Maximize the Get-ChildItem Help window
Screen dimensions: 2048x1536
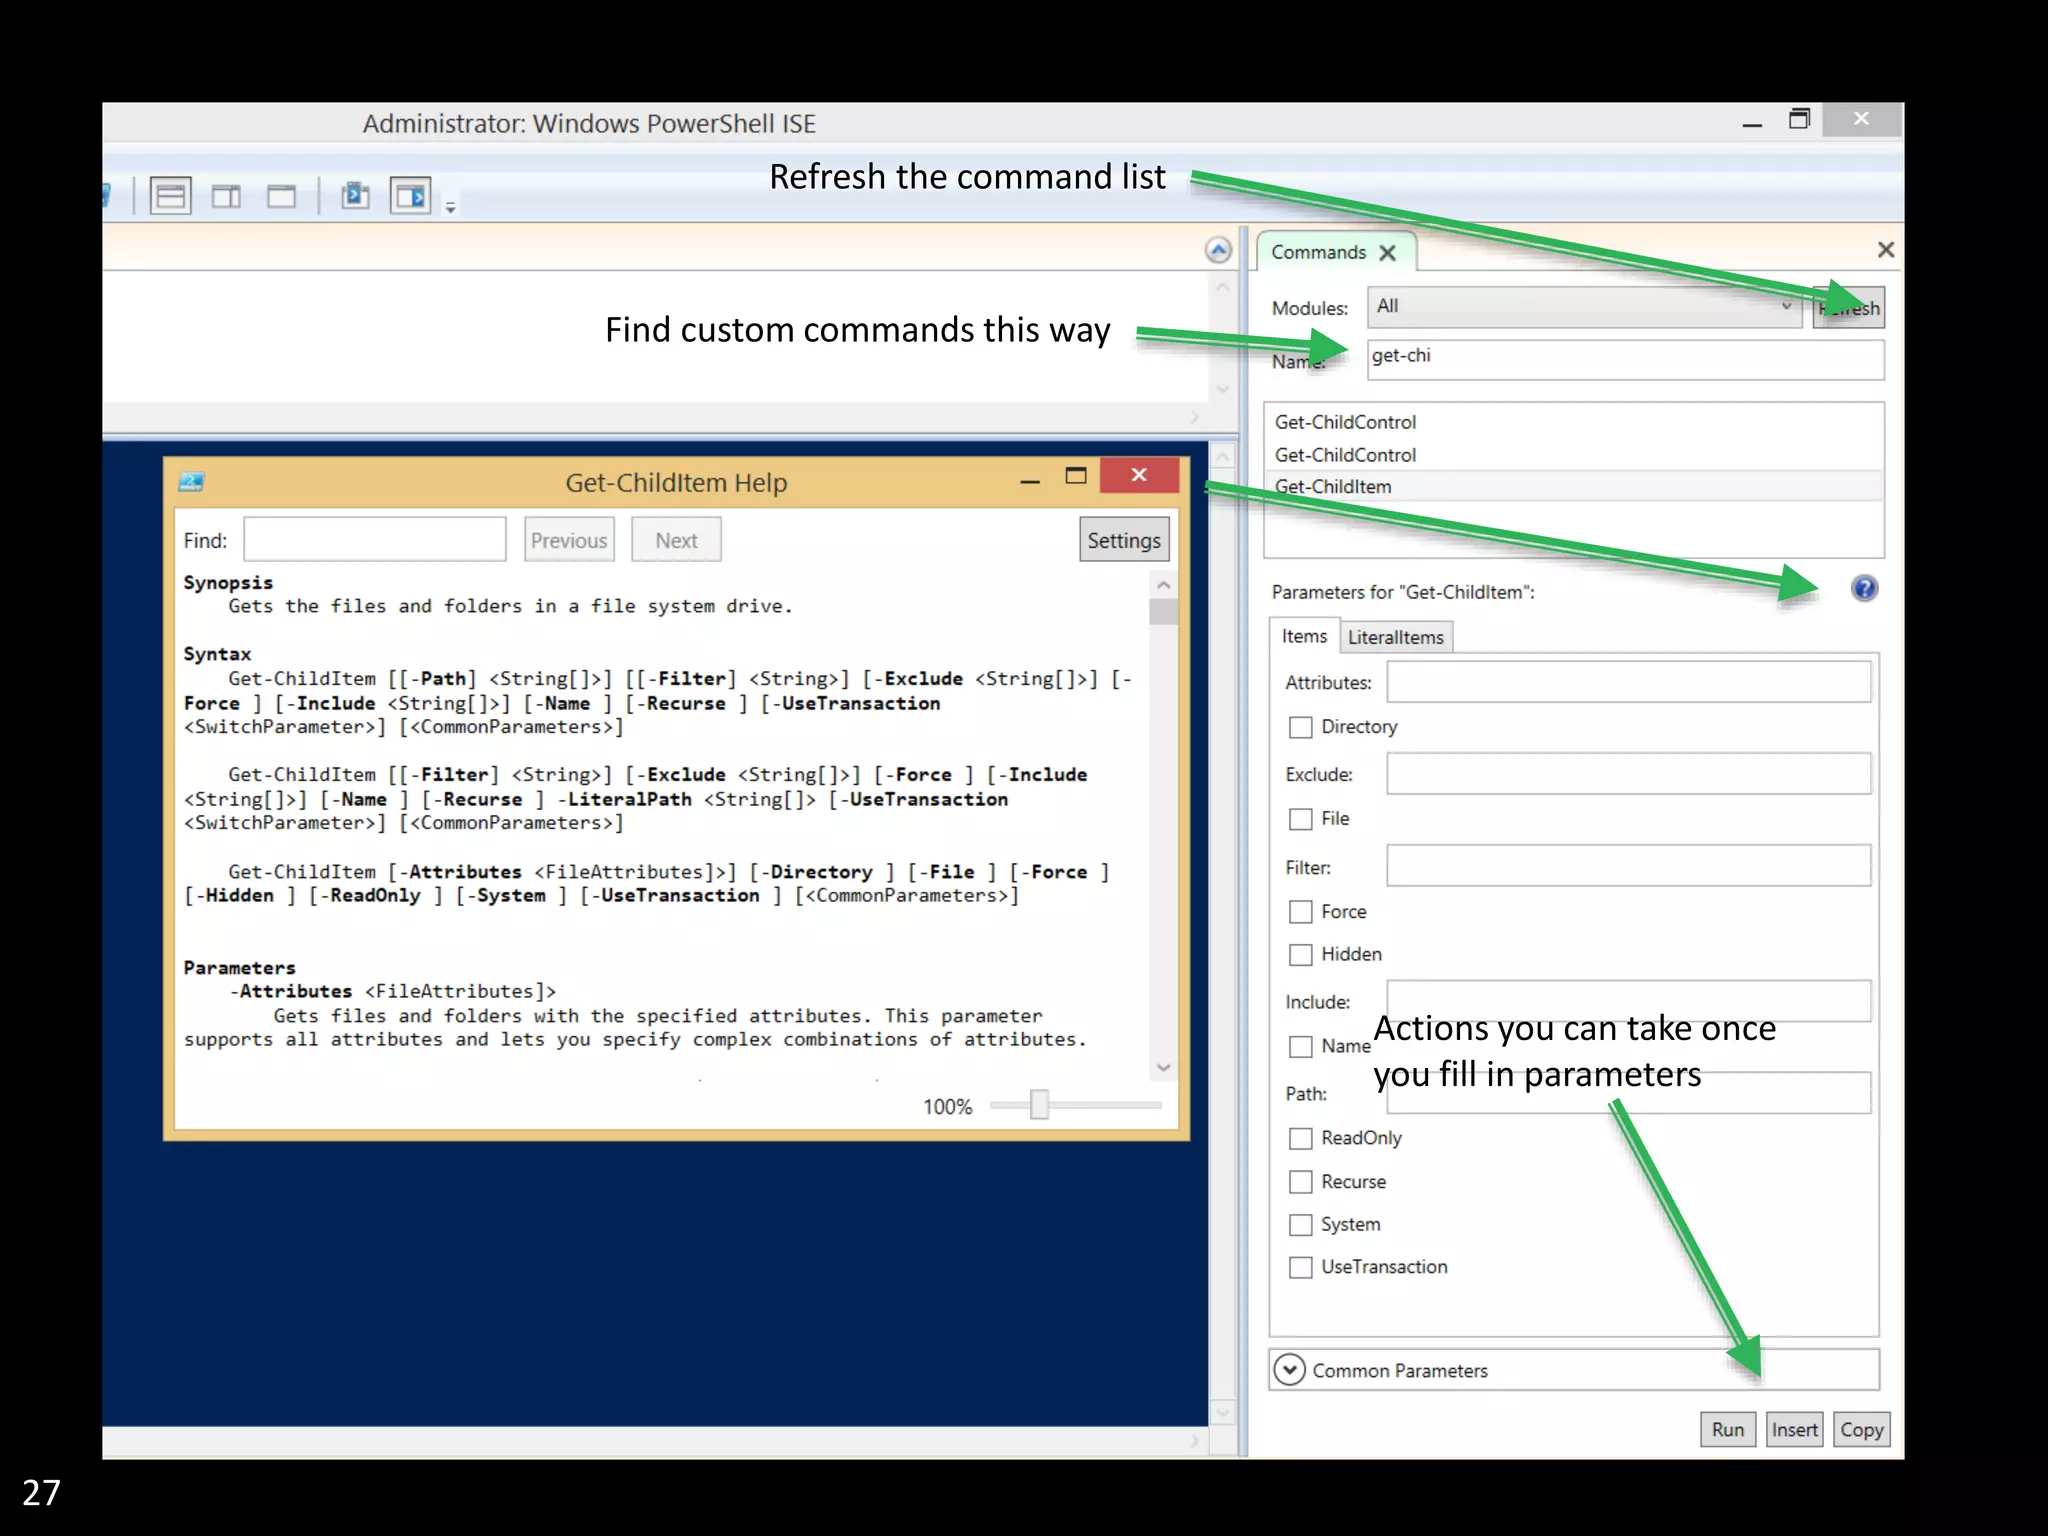(1076, 476)
